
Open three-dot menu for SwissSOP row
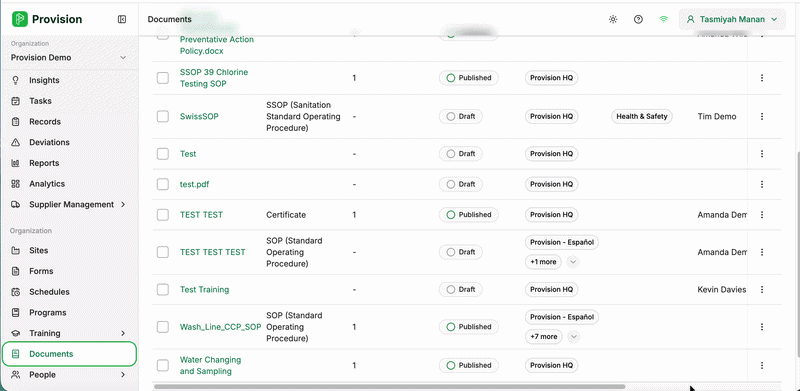click(762, 116)
